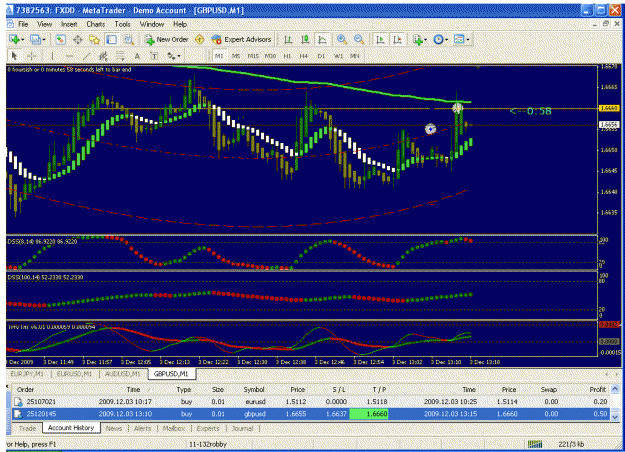The image size is (625, 452).
Task: Open the Window menu
Action: (152, 24)
